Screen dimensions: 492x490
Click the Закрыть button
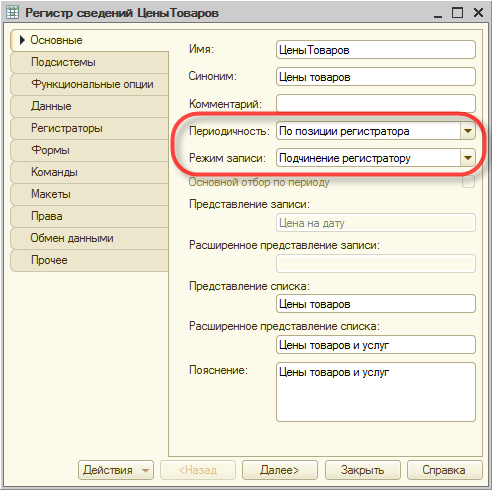click(363, 470)
